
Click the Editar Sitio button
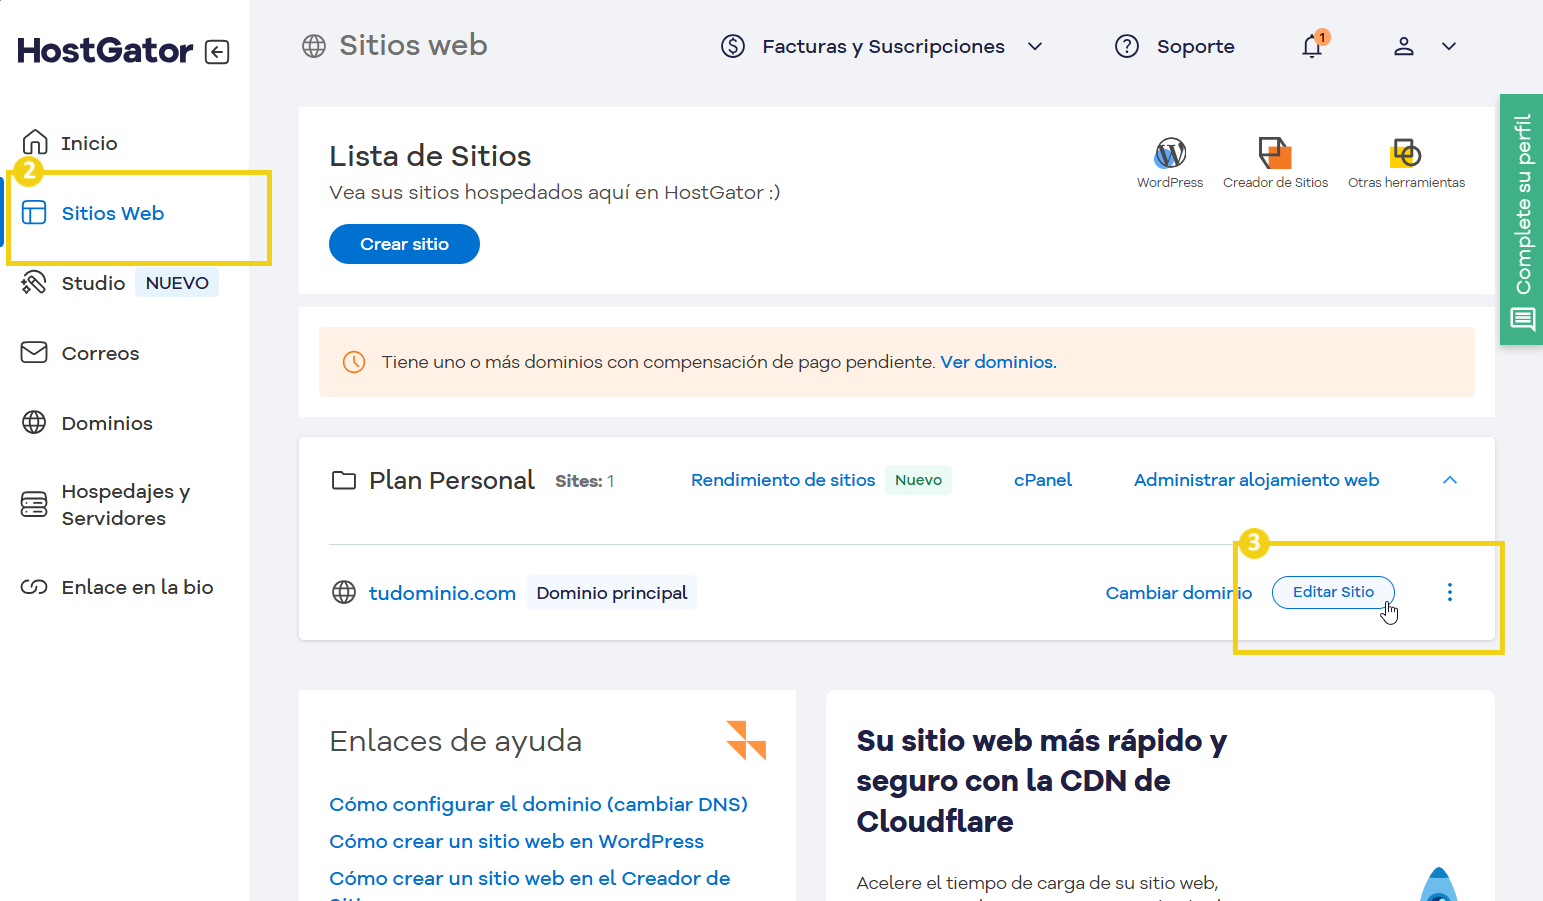tap(1333, 592)
